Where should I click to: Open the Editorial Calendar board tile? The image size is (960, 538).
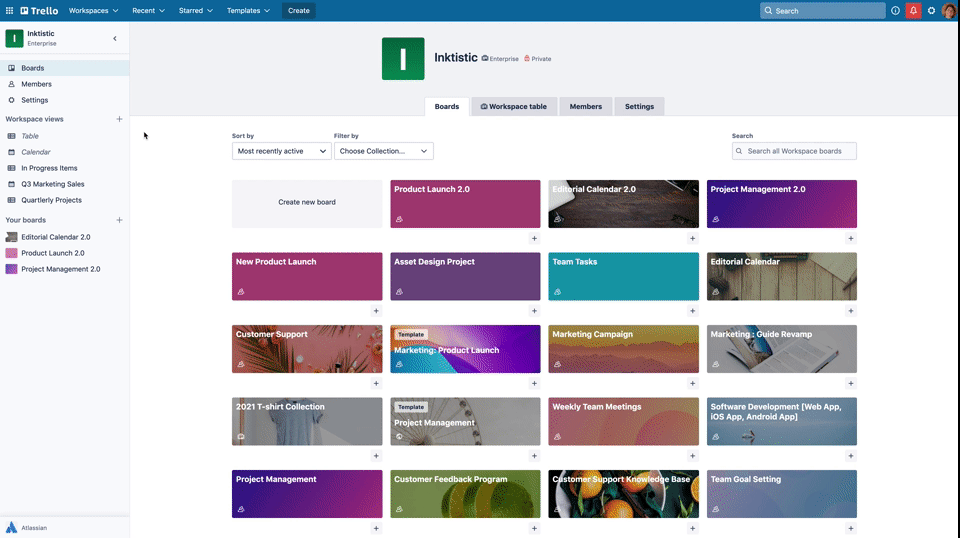click(x=782, y=277)
